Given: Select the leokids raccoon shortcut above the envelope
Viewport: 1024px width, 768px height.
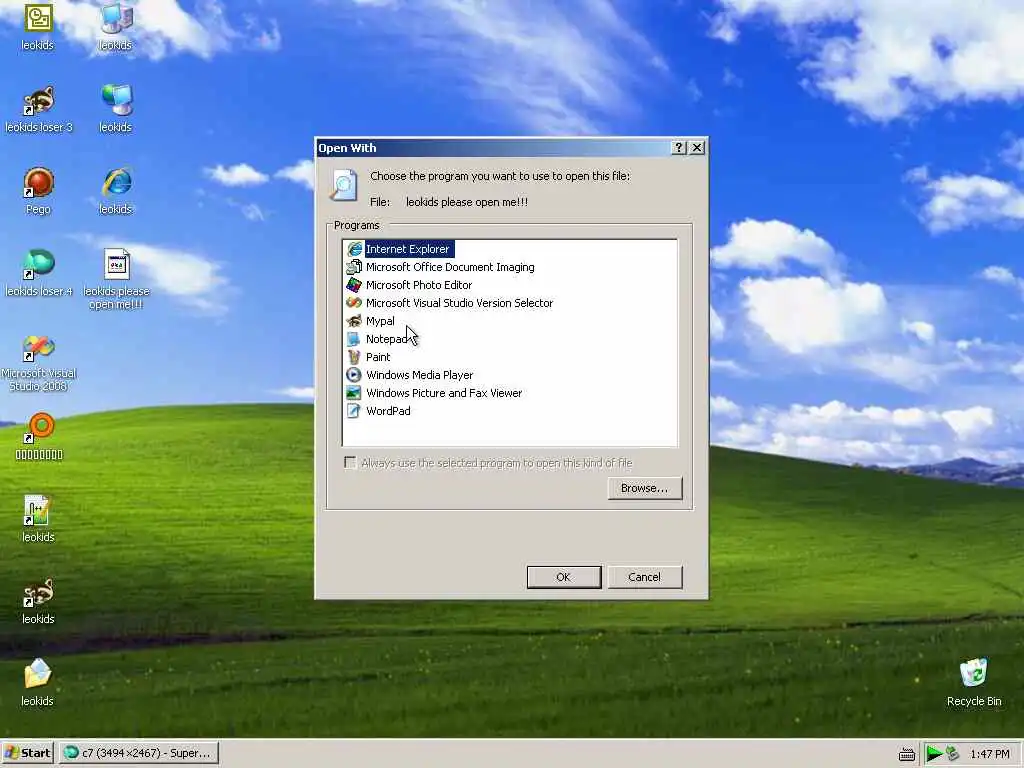Looking at the screenshot, I should coord(38,601).
